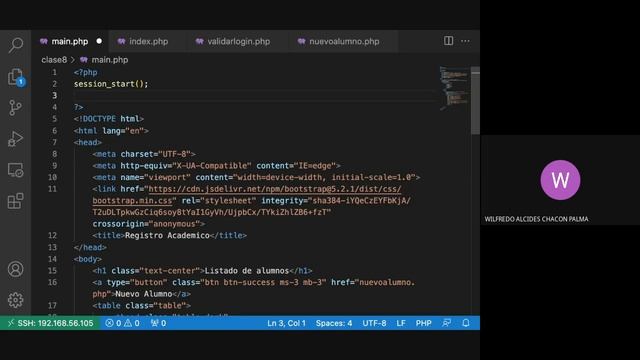
Task: Open the editor More Actions menu
Action: pyautogui.click(x=465, y=41)
